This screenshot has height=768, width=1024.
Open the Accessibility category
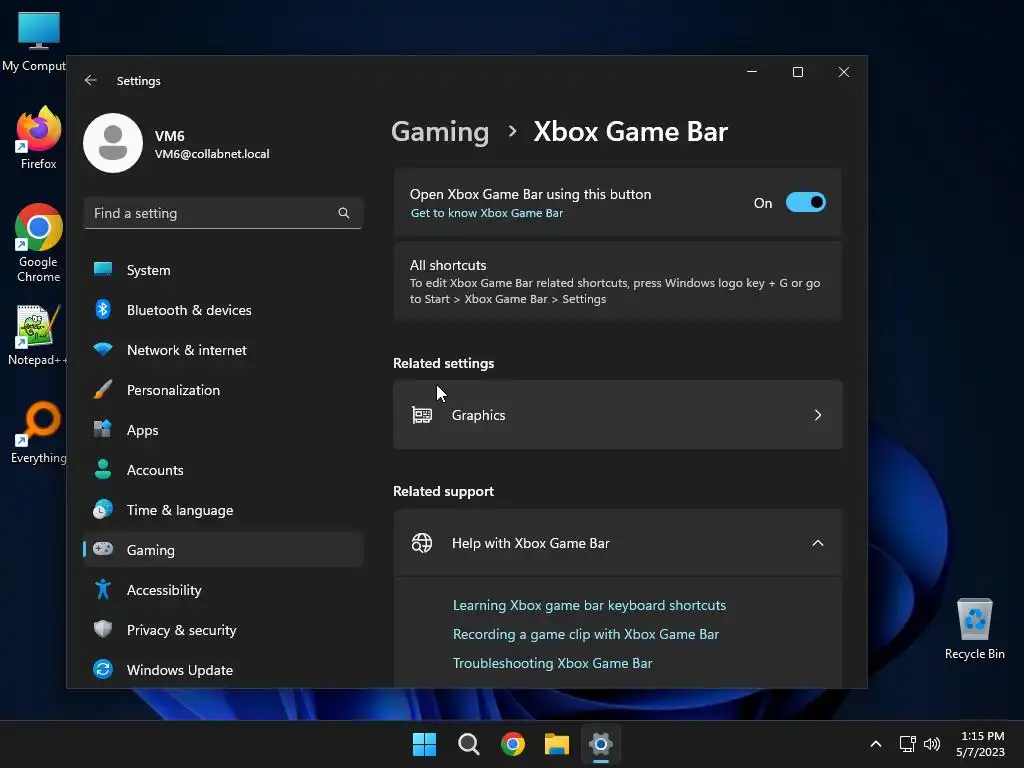tap(223, 590)
